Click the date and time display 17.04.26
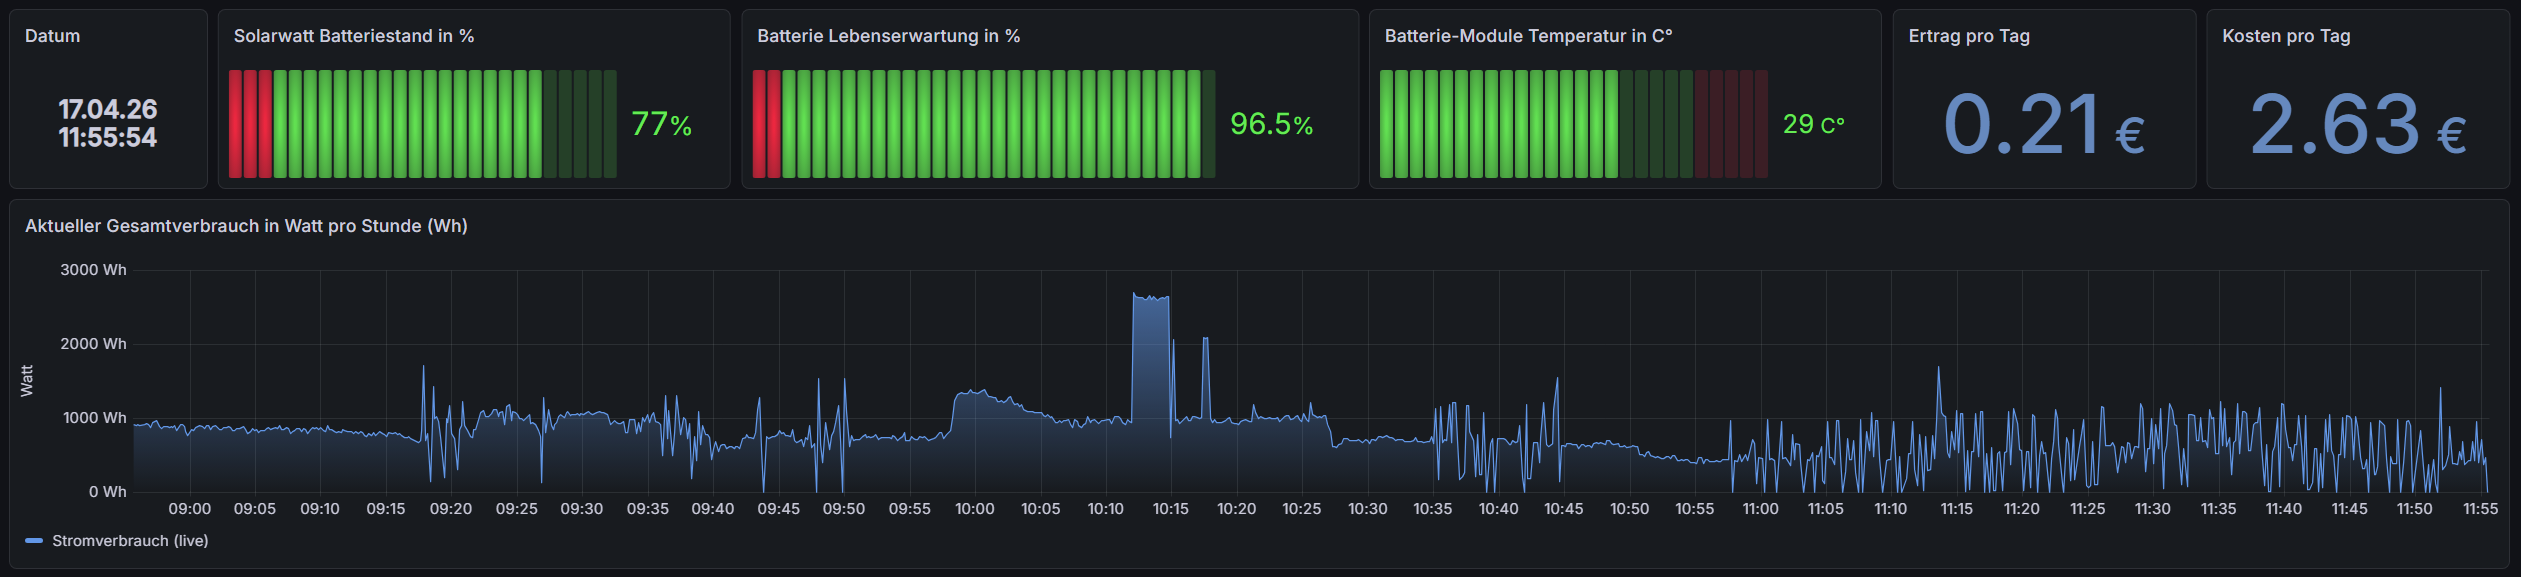This screenshot has width=2521, height=577. 107,110
